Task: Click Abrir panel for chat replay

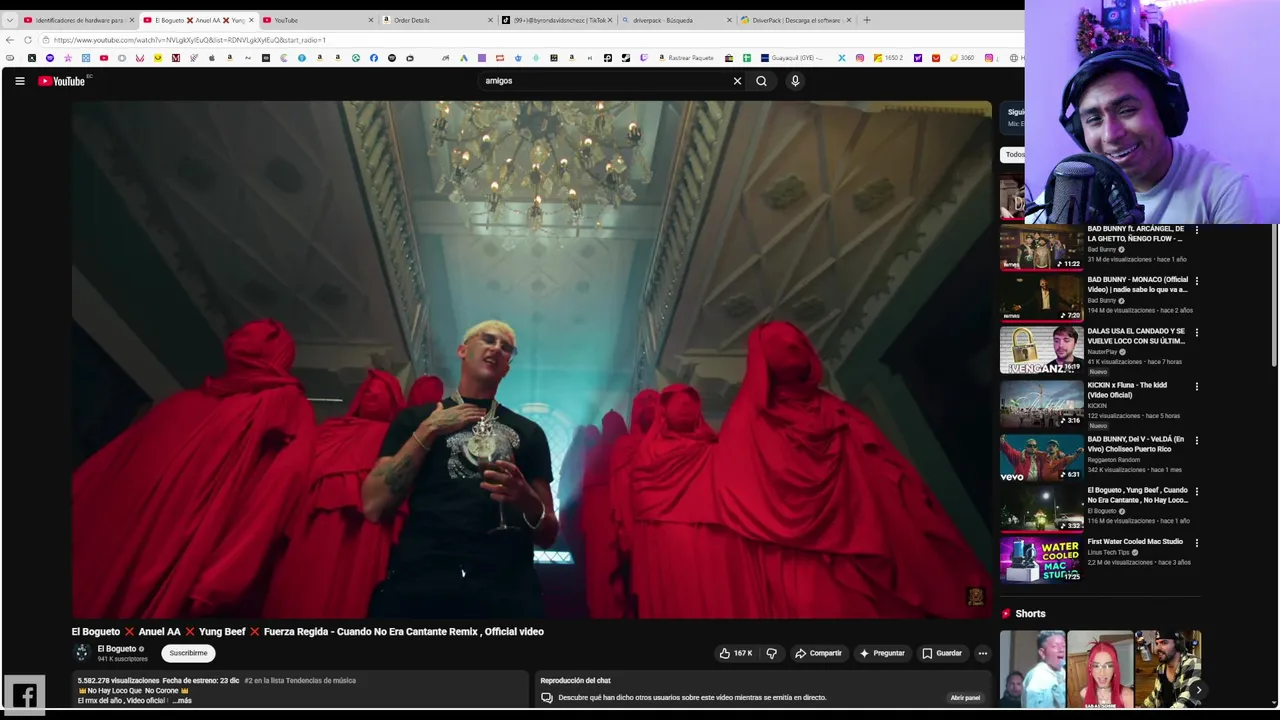Action: (x=965, y=697)
